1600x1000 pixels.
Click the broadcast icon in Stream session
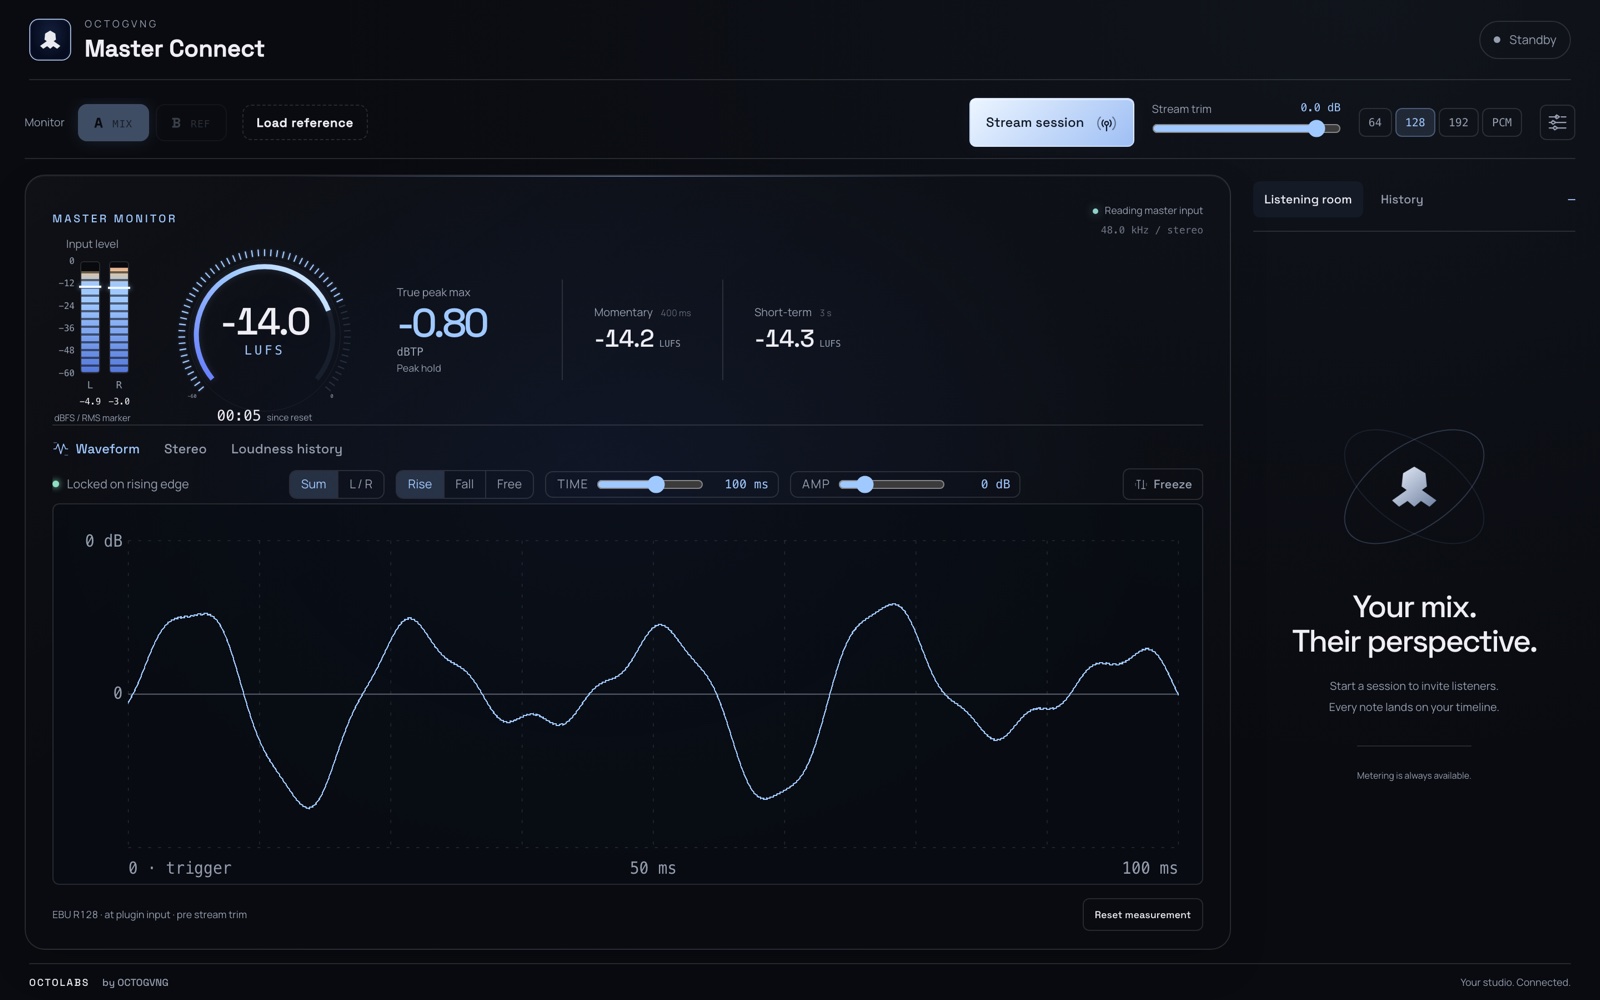pos(1106,123)
